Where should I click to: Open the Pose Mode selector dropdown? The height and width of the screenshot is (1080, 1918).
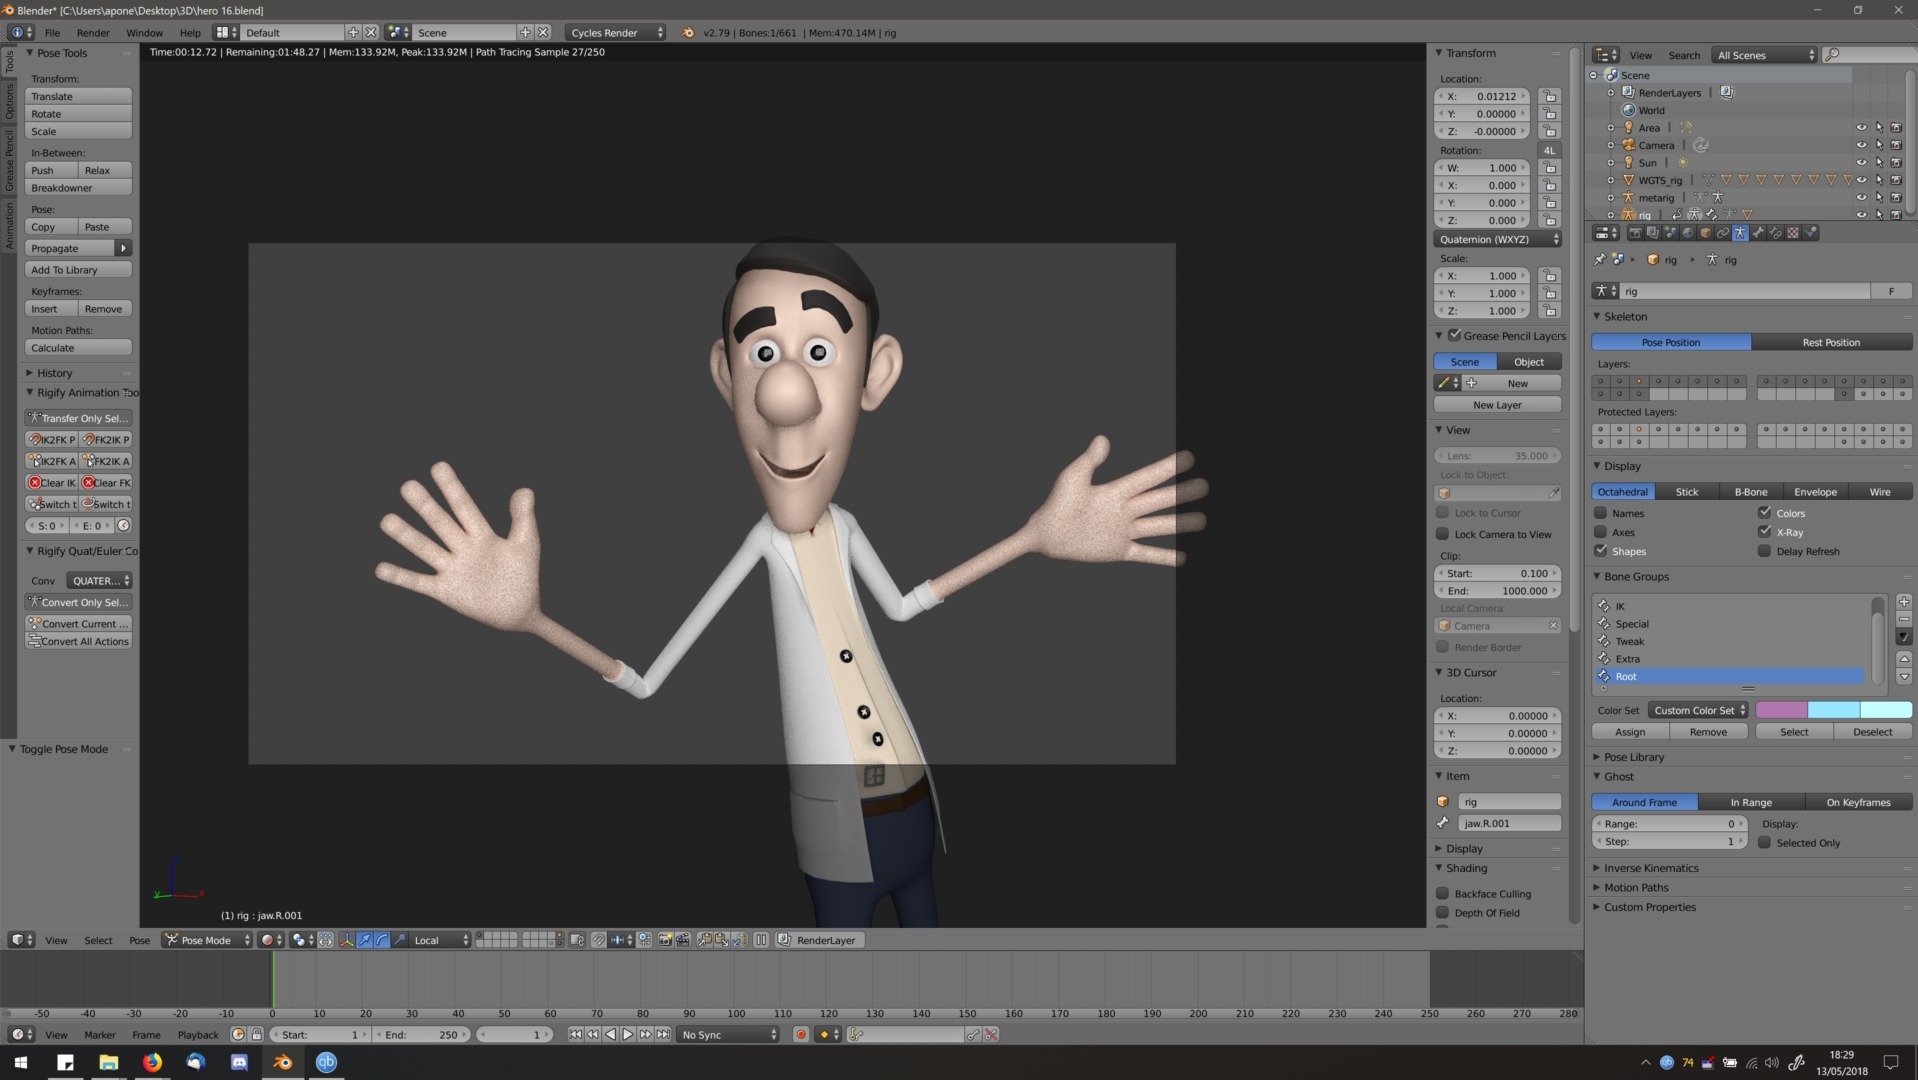pyautogui.click(x=207, y=940)
